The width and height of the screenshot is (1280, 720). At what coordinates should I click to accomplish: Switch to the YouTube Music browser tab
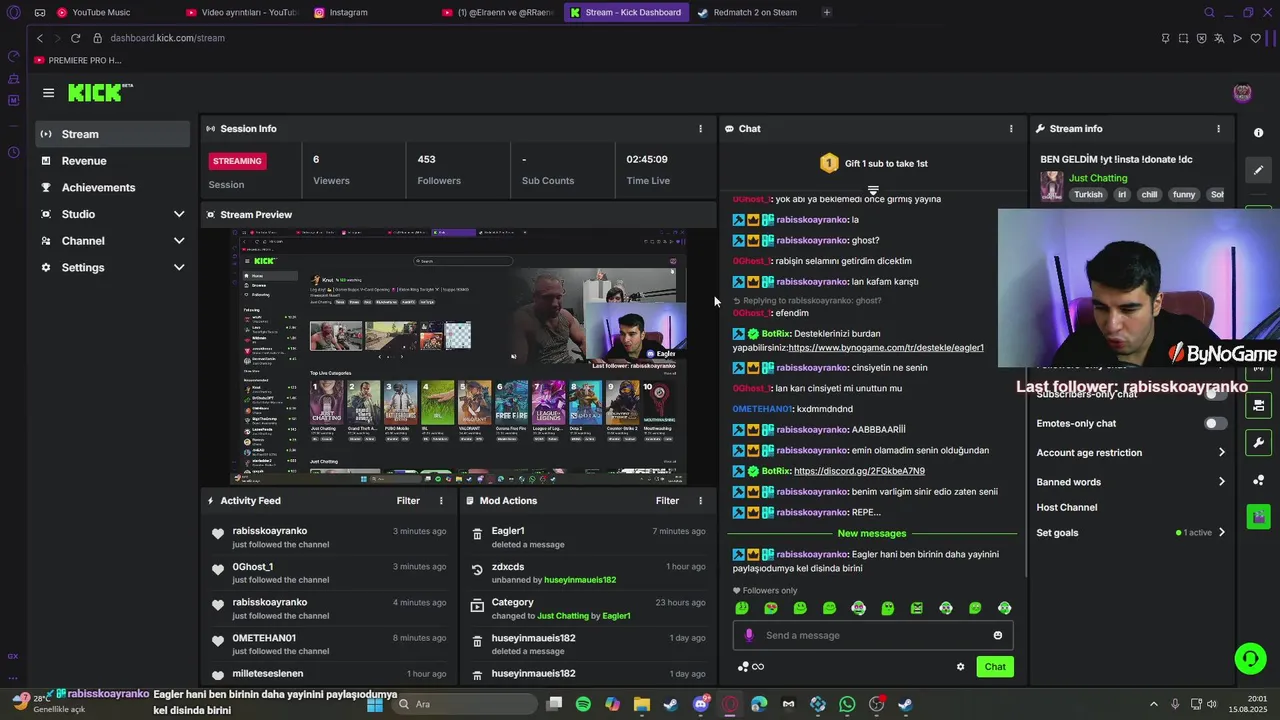pos(101,12)
